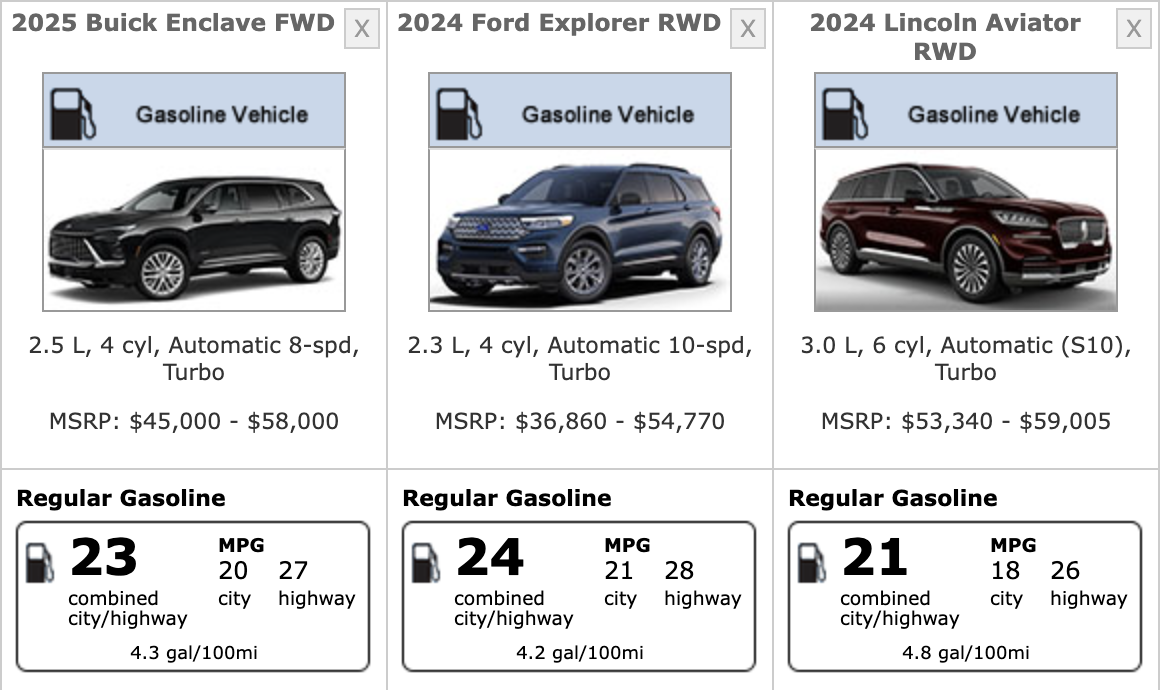Open the black Buick Enclave photo

pyautogui.click(x=194, y=231)
